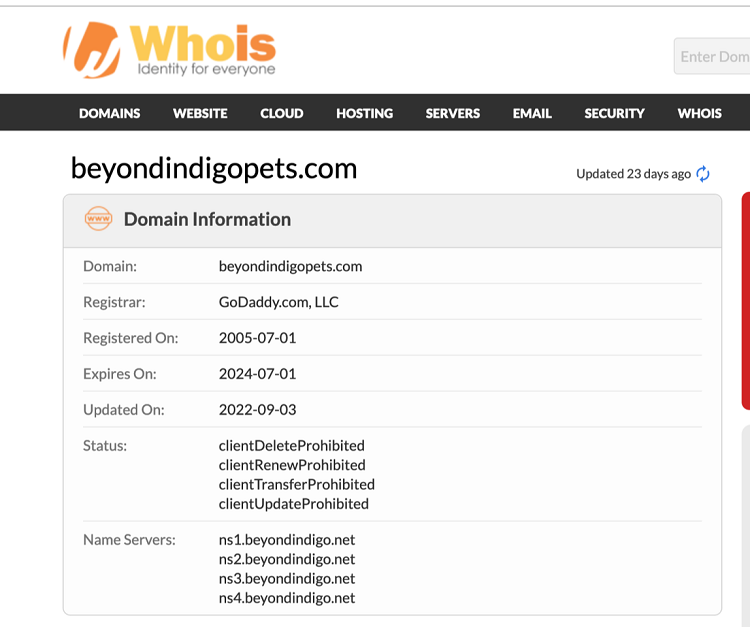Select expiry date 2024-07-01
The height and width of the screenshot is (627, 750).
pyautogui.click(x=257, y=374)
